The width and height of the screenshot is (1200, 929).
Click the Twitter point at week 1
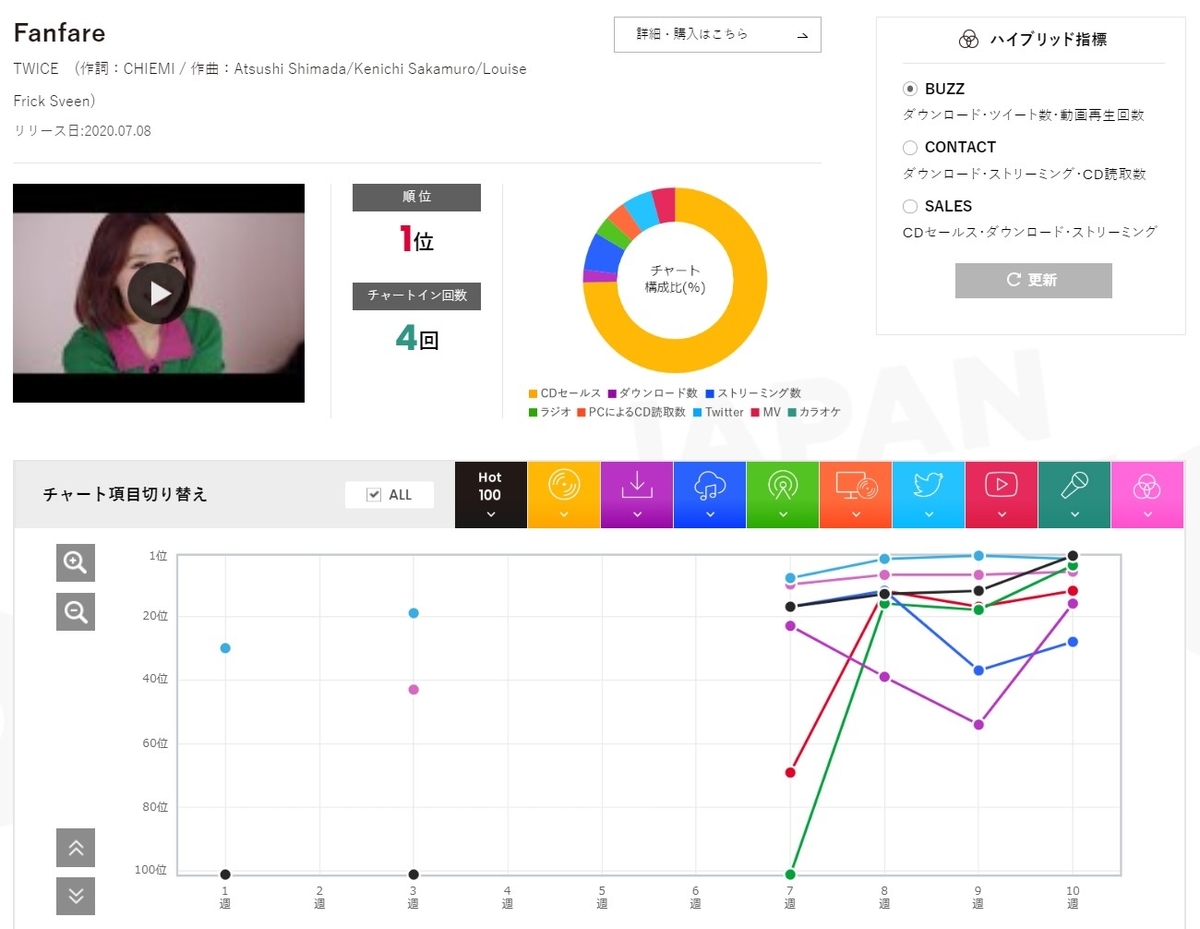pyautogui.click(x=225, y=648)
